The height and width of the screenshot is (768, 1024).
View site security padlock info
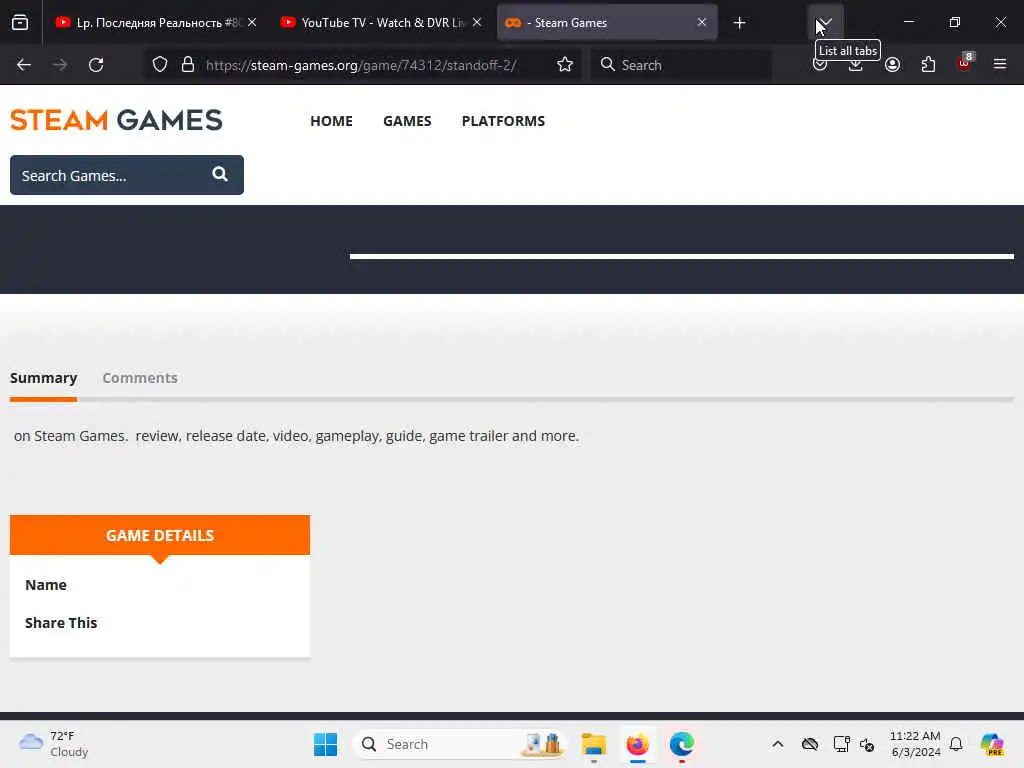(188, 64)
